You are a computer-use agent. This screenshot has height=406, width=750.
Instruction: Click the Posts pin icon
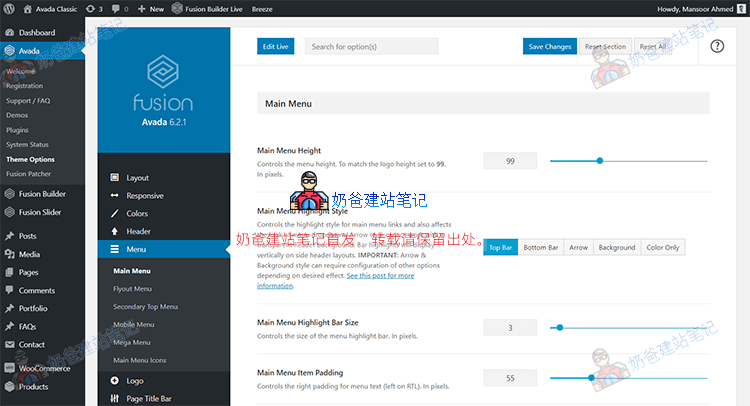pyautogui.click(x=9, y=236)
